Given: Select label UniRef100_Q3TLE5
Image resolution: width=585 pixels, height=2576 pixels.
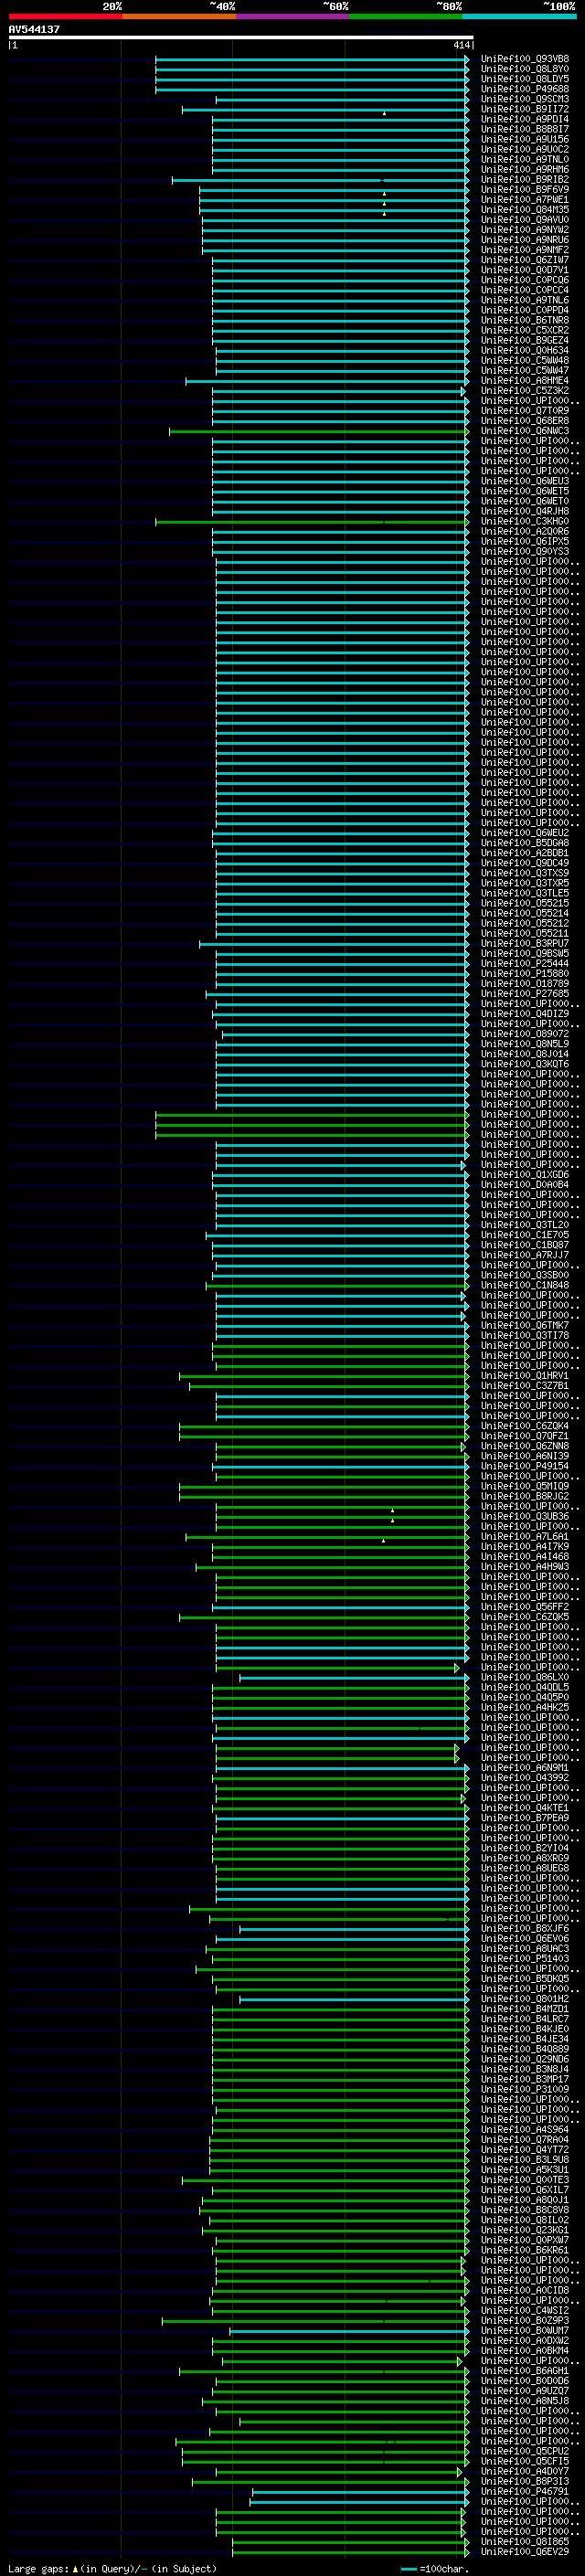Looking at the screenshot, I should click(x=525, y=893).
